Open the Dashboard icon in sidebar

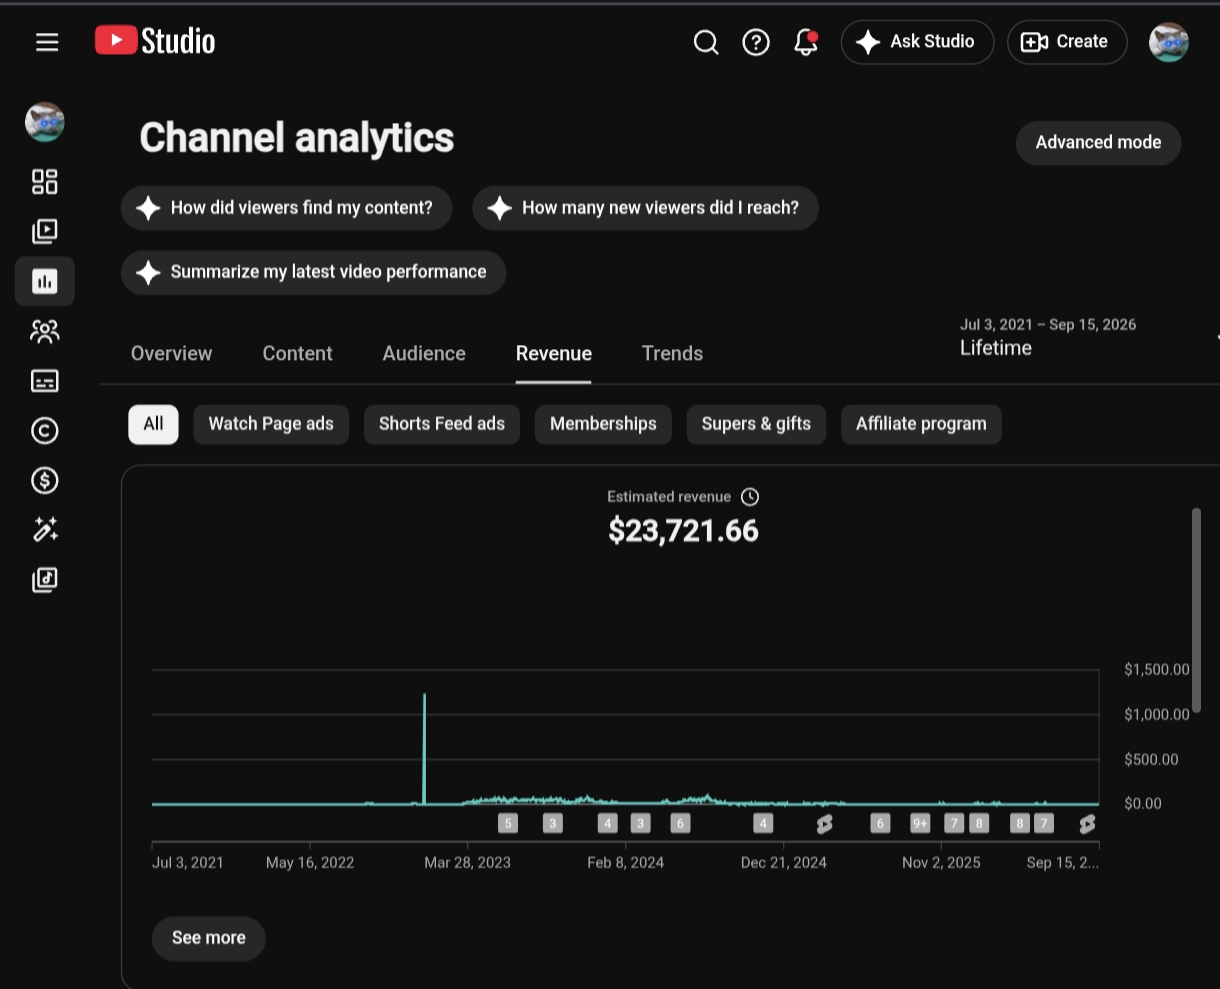[x=45, y=181]
